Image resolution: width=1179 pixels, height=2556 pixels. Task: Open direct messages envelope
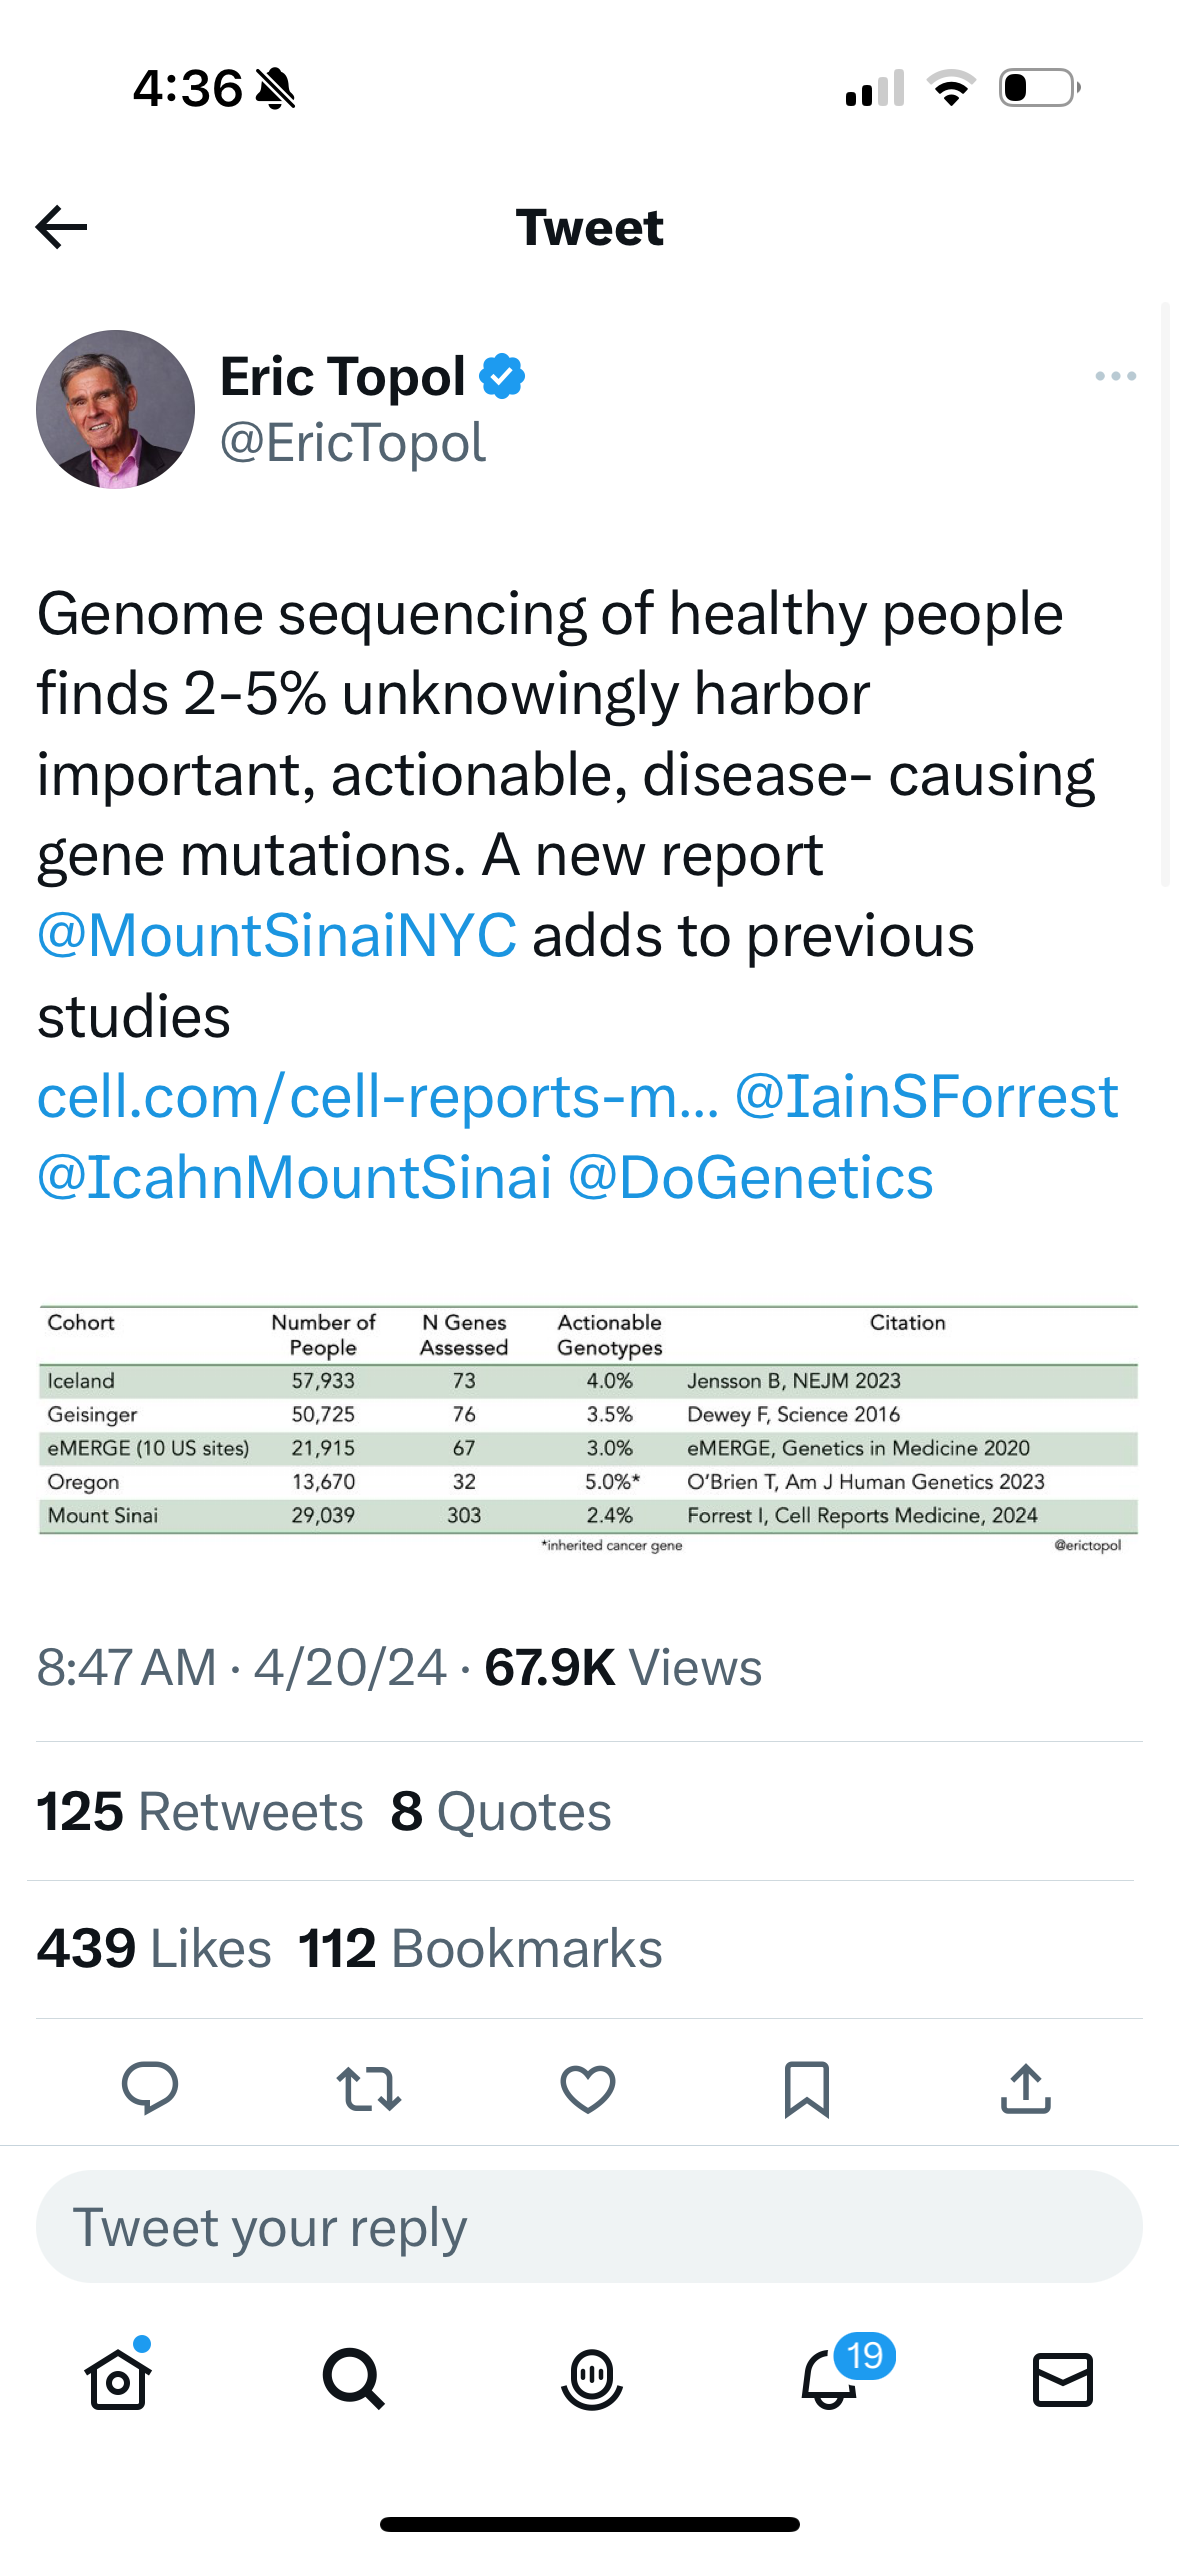point(1062,2378)
